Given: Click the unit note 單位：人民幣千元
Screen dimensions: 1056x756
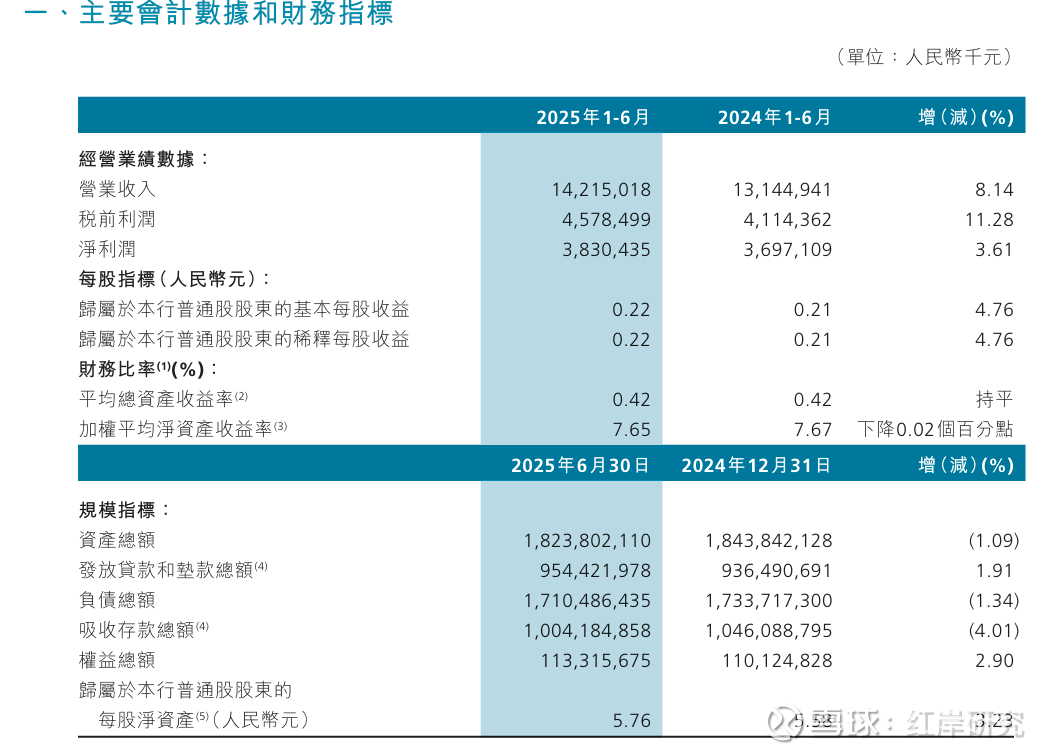Looking at the screenshot, I should click(924, 57).
